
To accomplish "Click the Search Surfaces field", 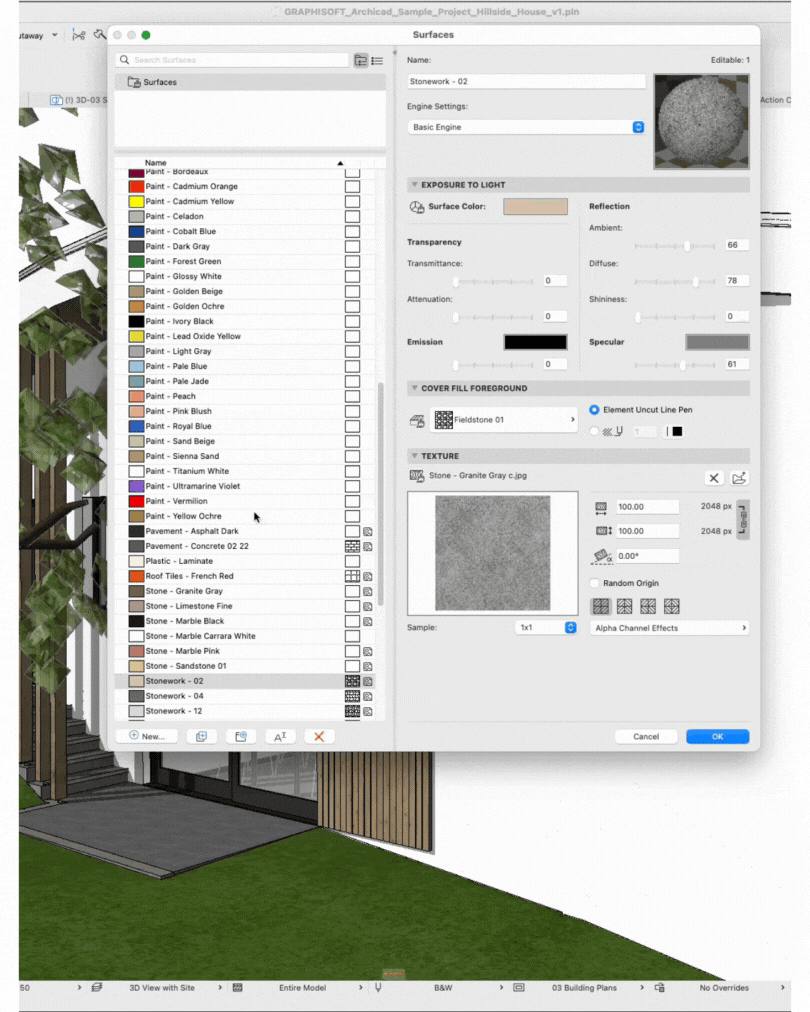I will click(232, 60).
